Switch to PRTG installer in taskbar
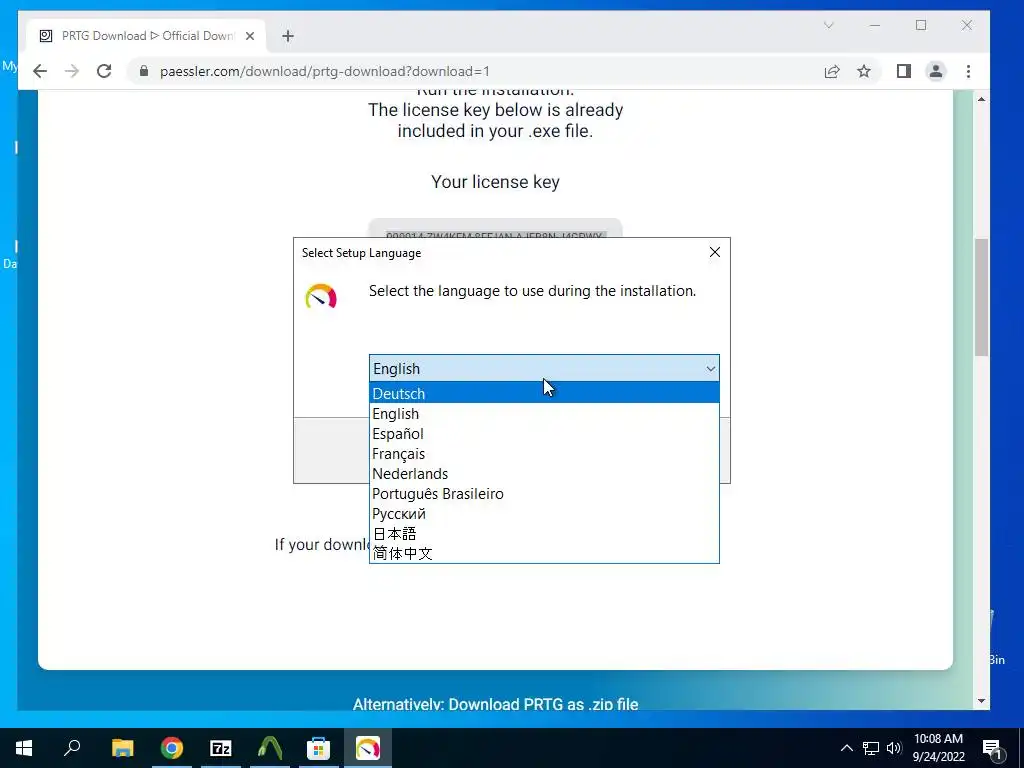 pyautogui.click(x=368, y=748)
